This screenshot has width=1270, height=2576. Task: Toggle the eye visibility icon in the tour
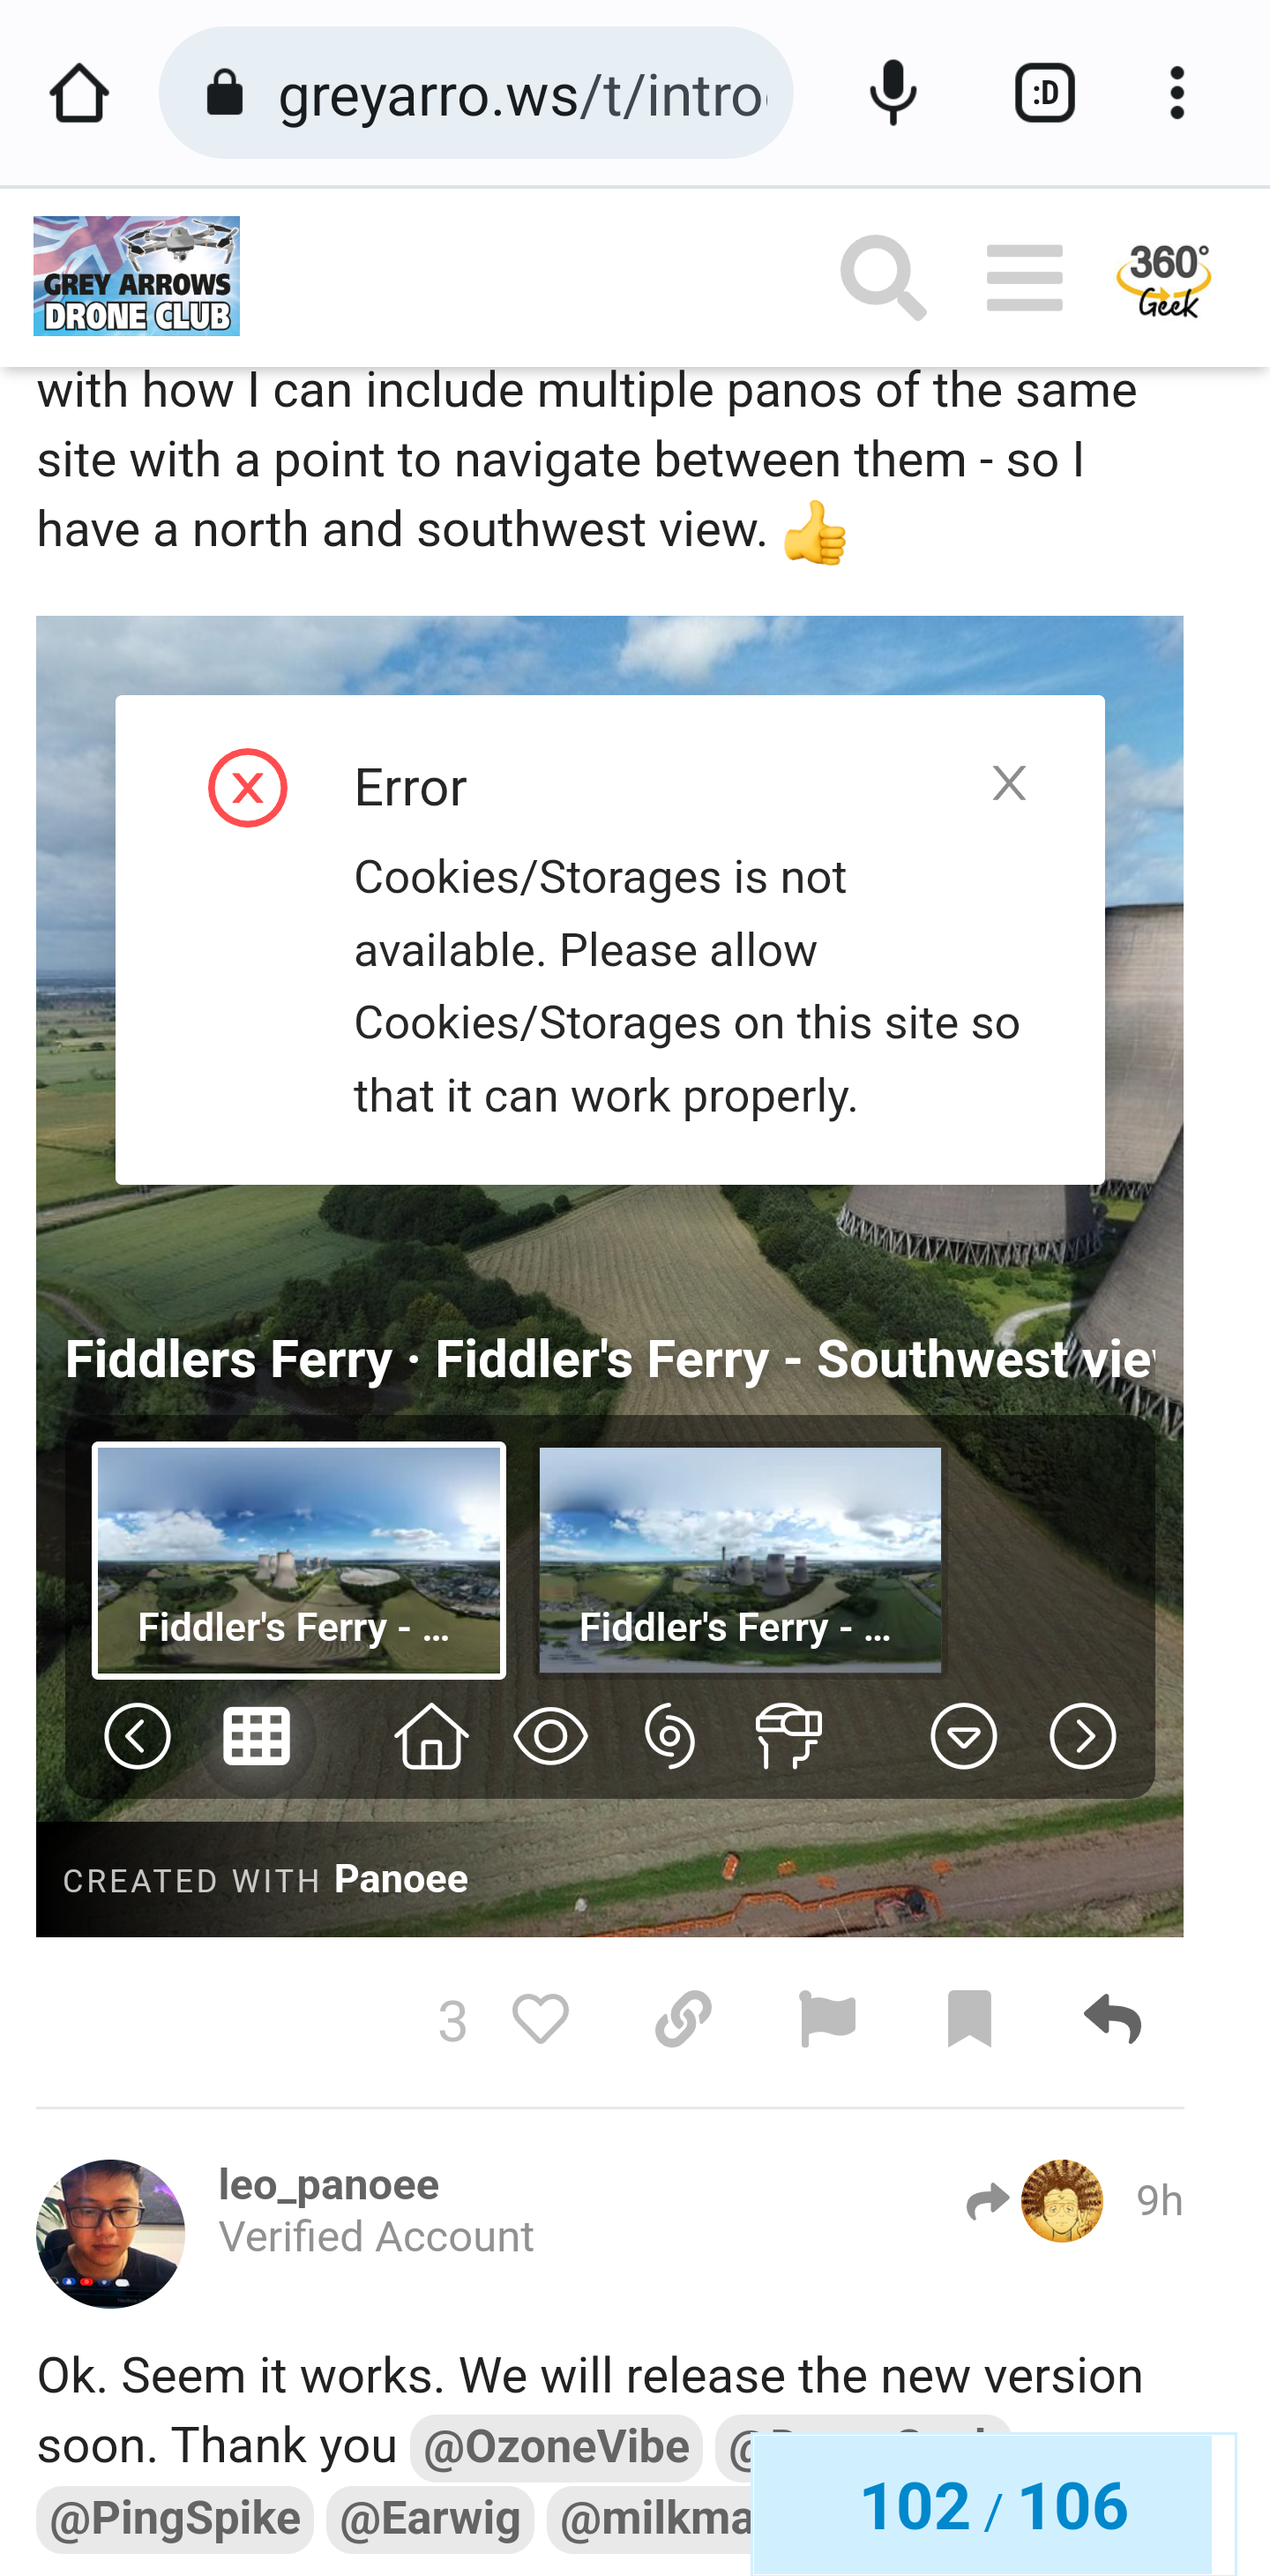(550, 1735)
